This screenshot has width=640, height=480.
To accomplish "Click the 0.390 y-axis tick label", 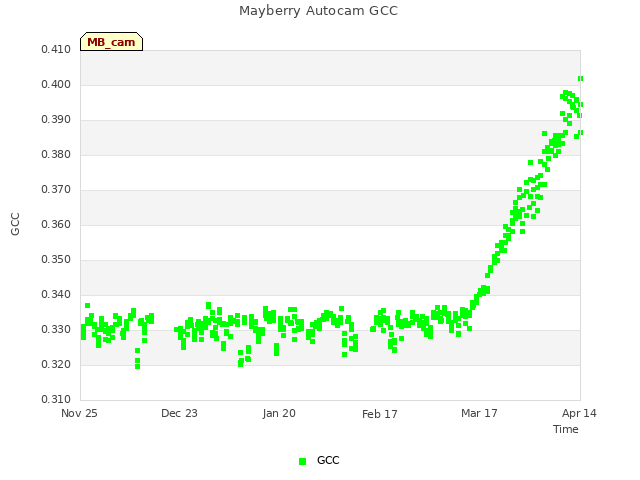I will coord(56,120).
